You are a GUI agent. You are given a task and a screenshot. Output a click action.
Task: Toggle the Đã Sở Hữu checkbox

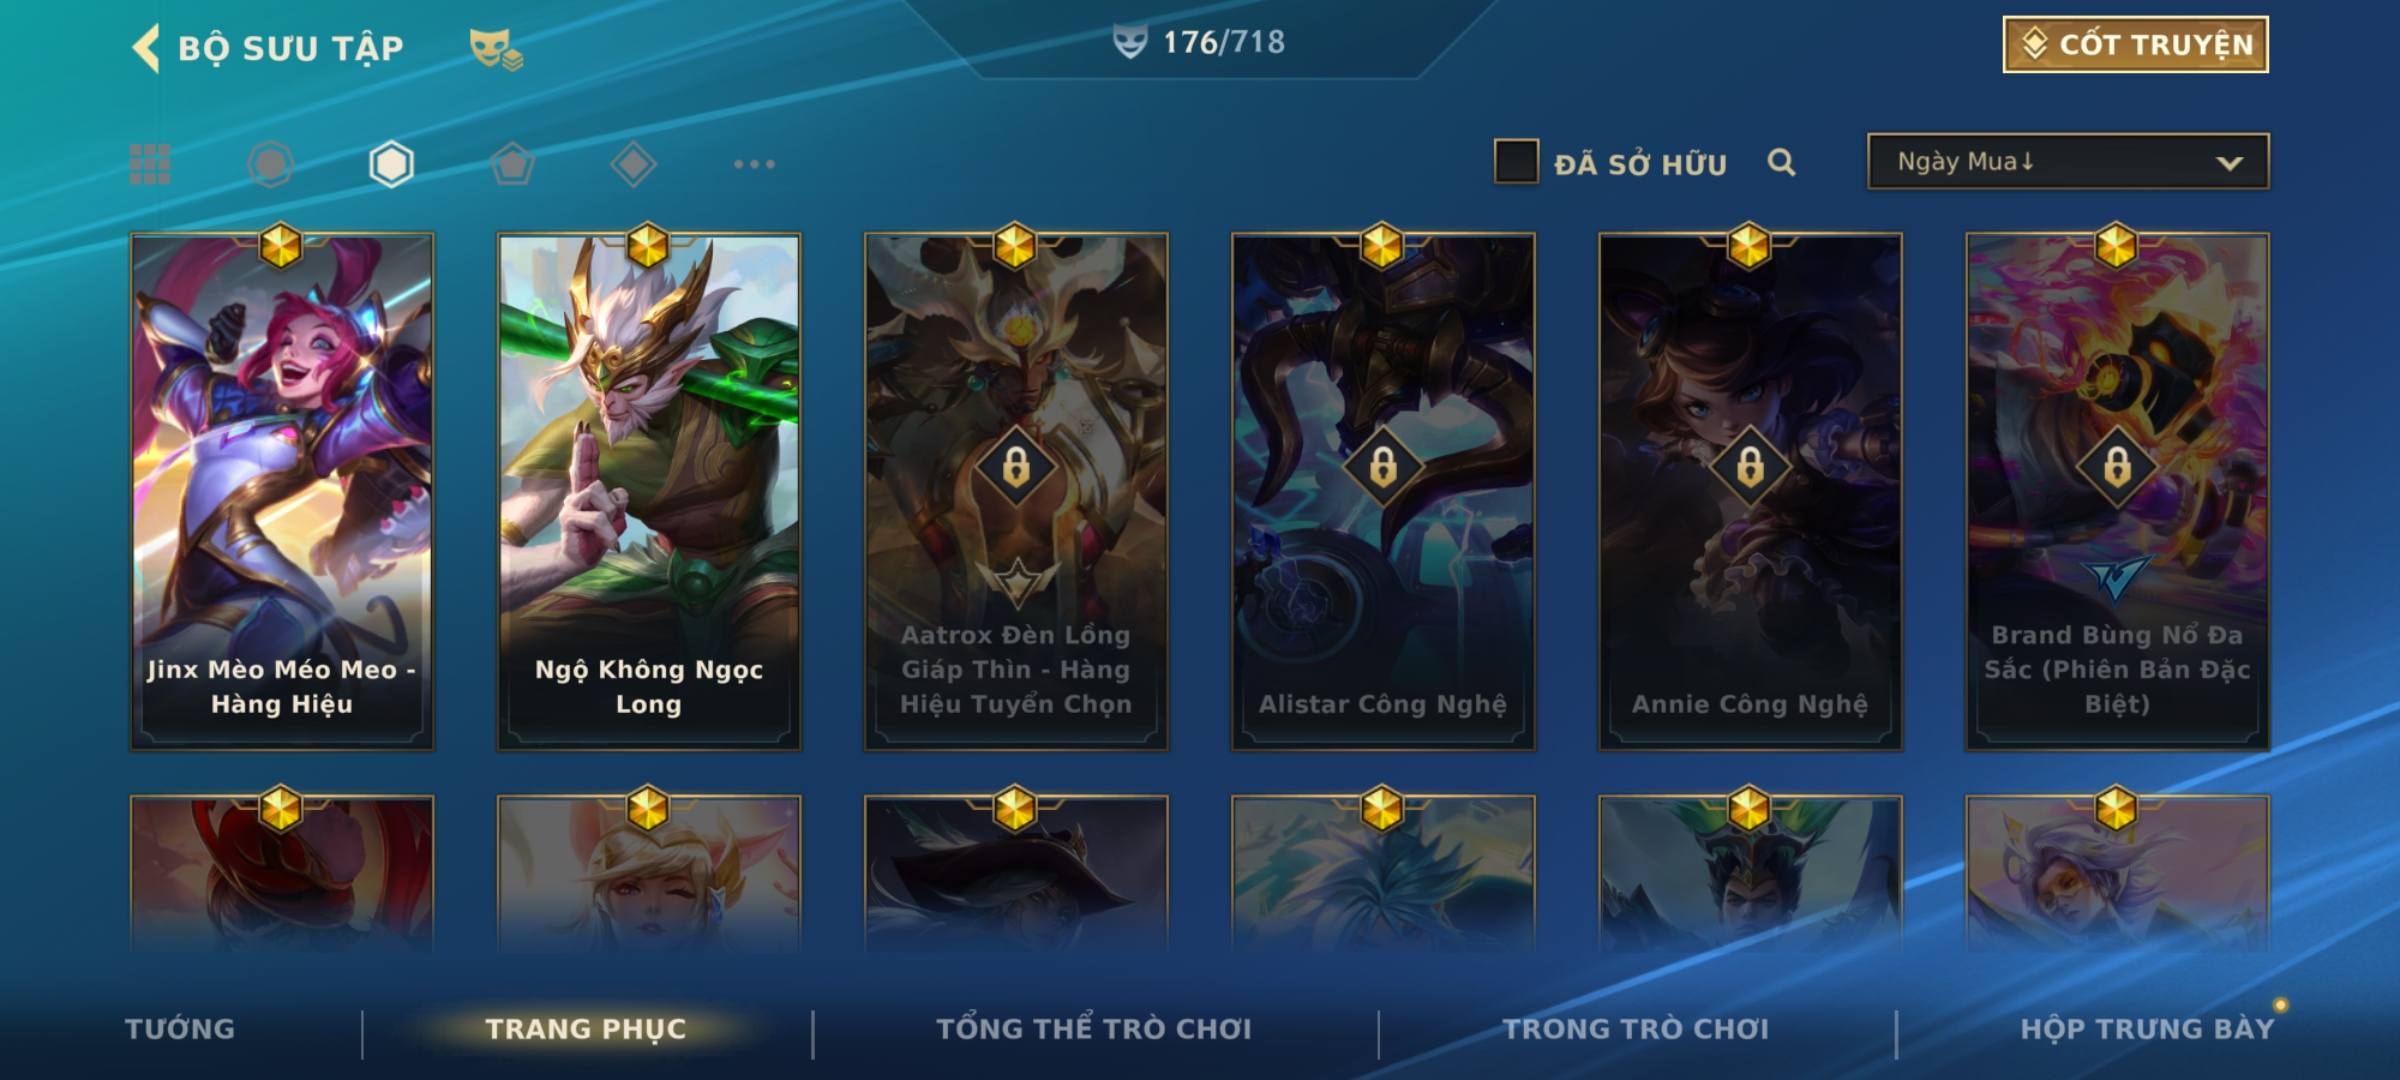coord(1516,162)
